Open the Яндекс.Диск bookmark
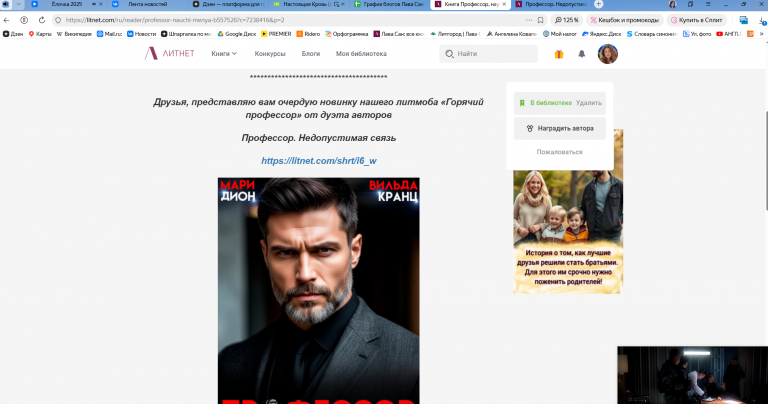768x404 pixels. 601,34
